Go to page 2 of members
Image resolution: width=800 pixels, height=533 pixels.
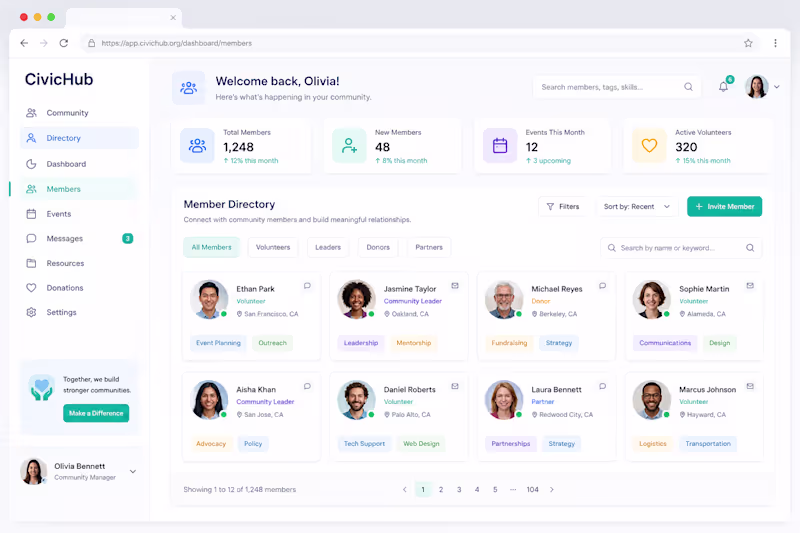coord(441,490)
